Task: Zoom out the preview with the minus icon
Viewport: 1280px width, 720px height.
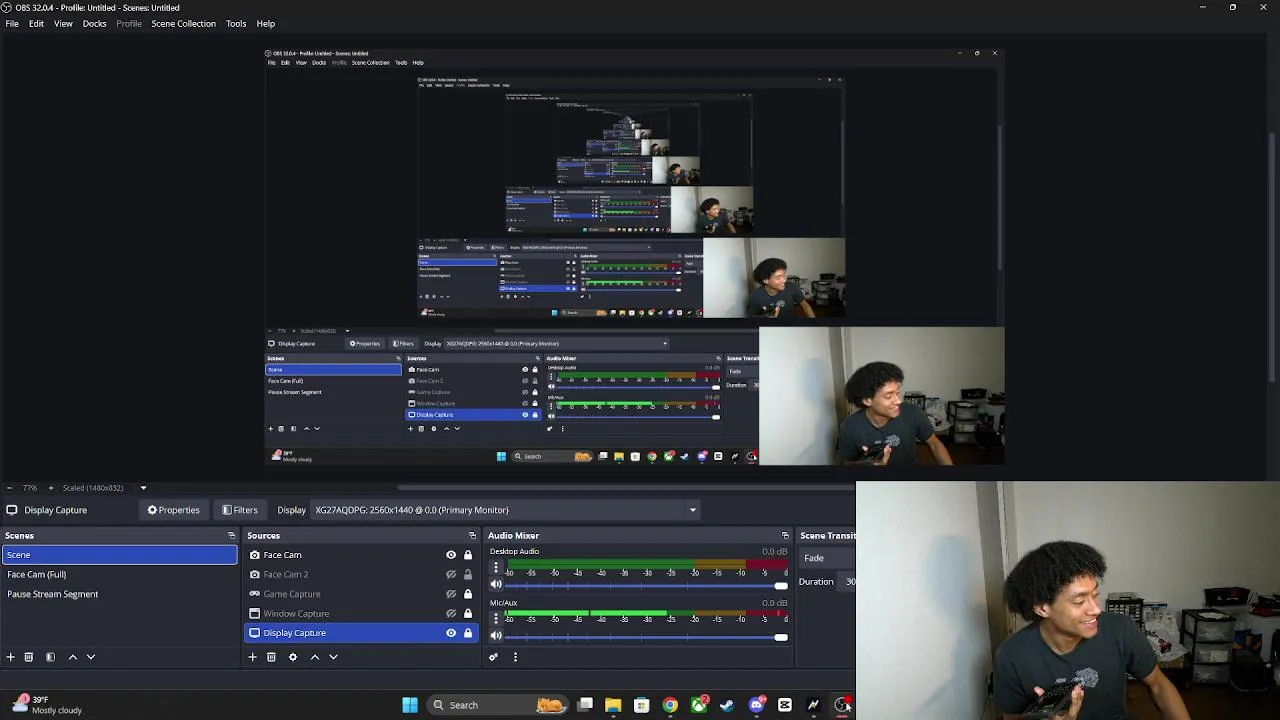Action: [9, 488]
